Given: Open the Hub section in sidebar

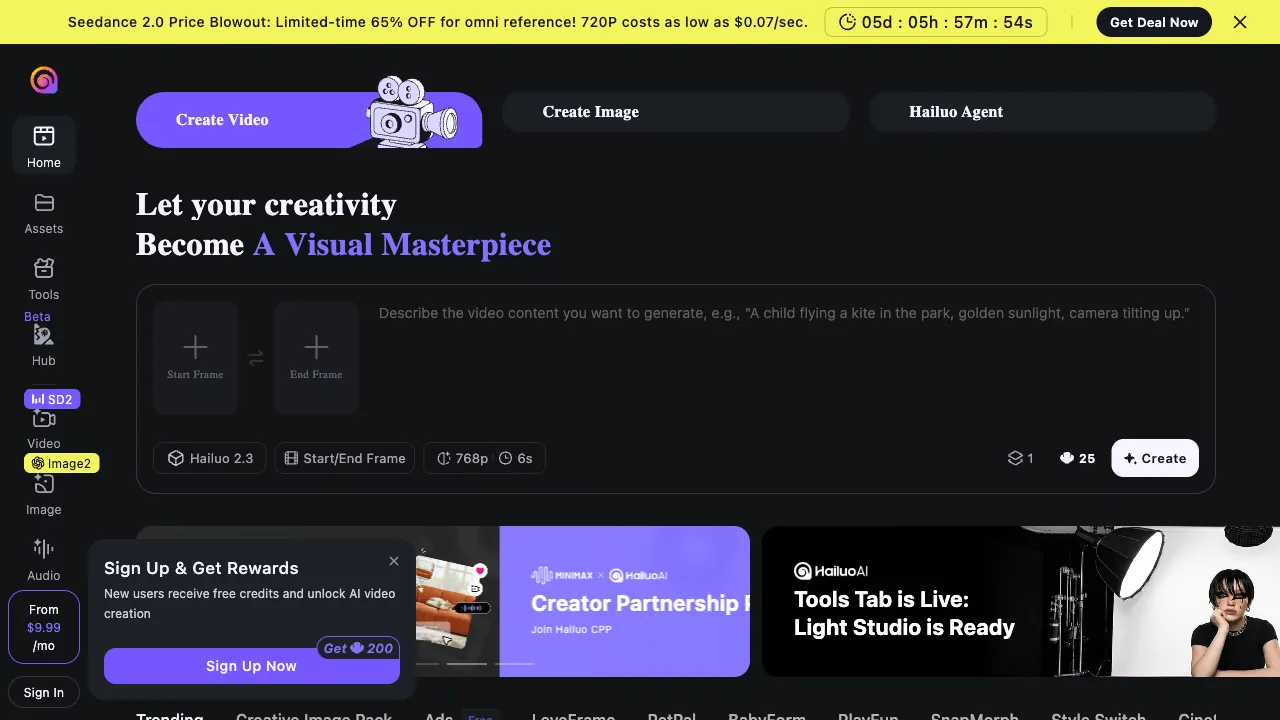Looking at the screenshot, I should [x=44, y=345].
